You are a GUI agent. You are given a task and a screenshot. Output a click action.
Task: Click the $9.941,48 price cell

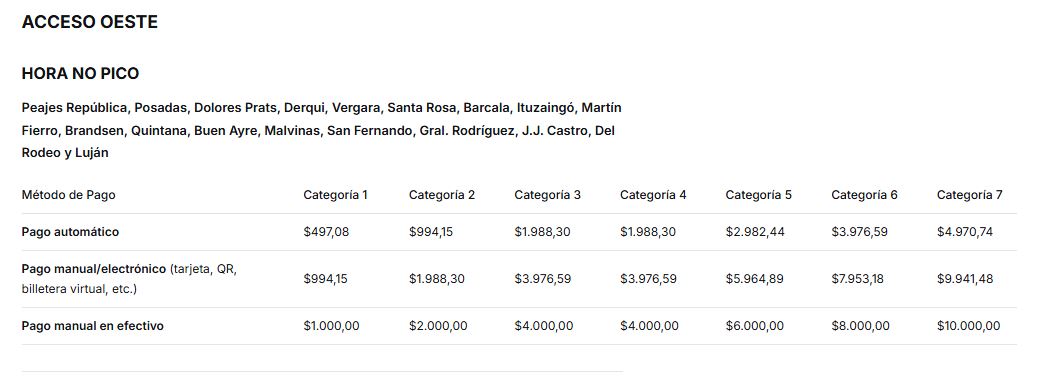[x=964, y=278]
